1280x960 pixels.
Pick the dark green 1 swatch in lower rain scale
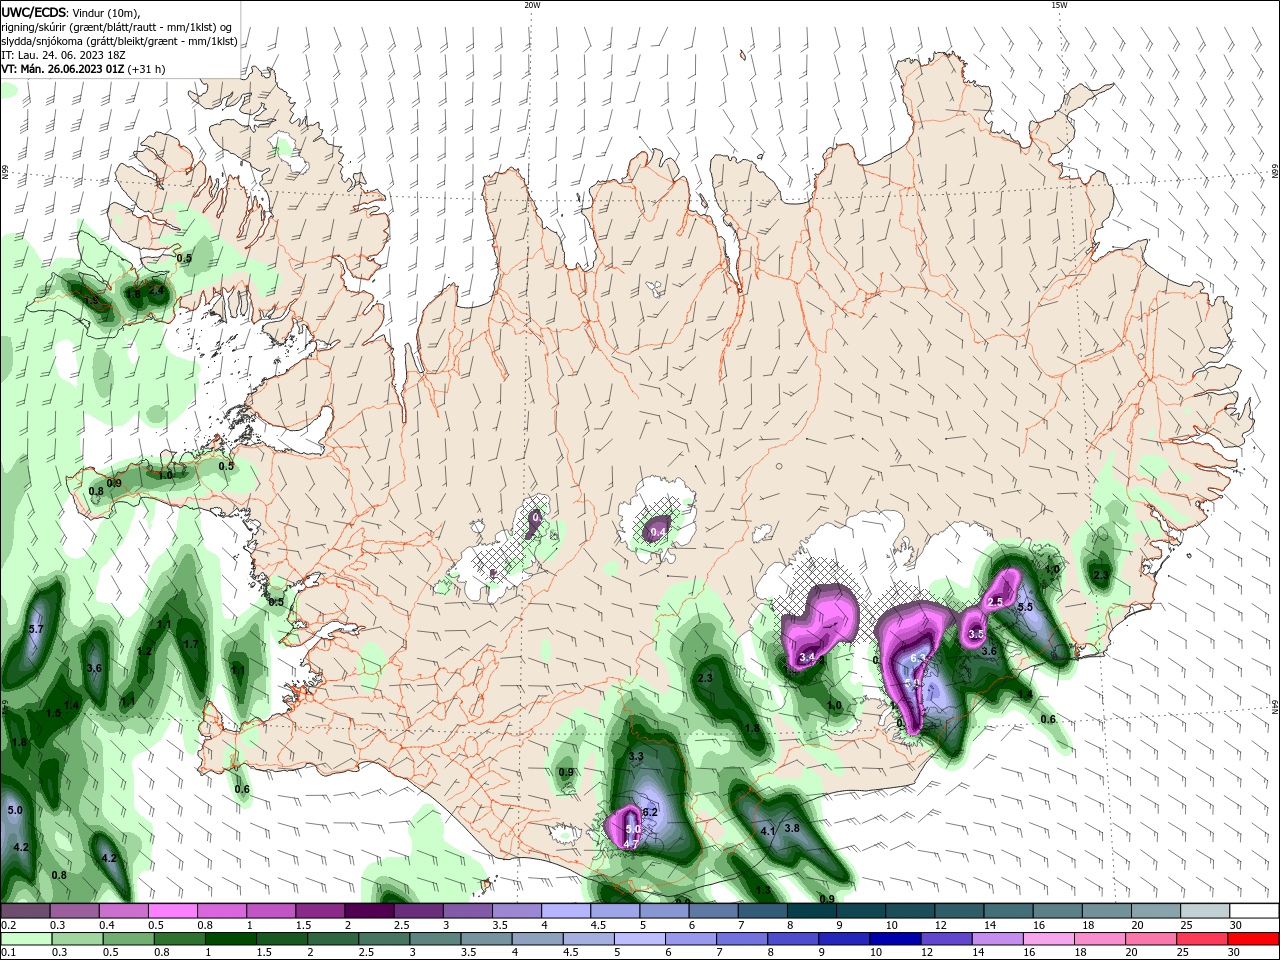click(x=231, y=940)
